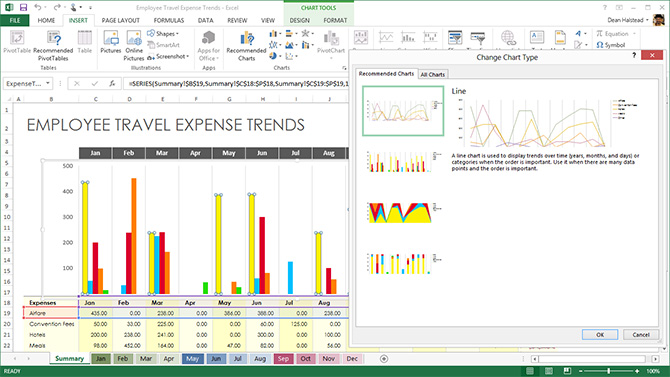Insert a Text Box
The image size is (670, 377).
pos(537,38)
